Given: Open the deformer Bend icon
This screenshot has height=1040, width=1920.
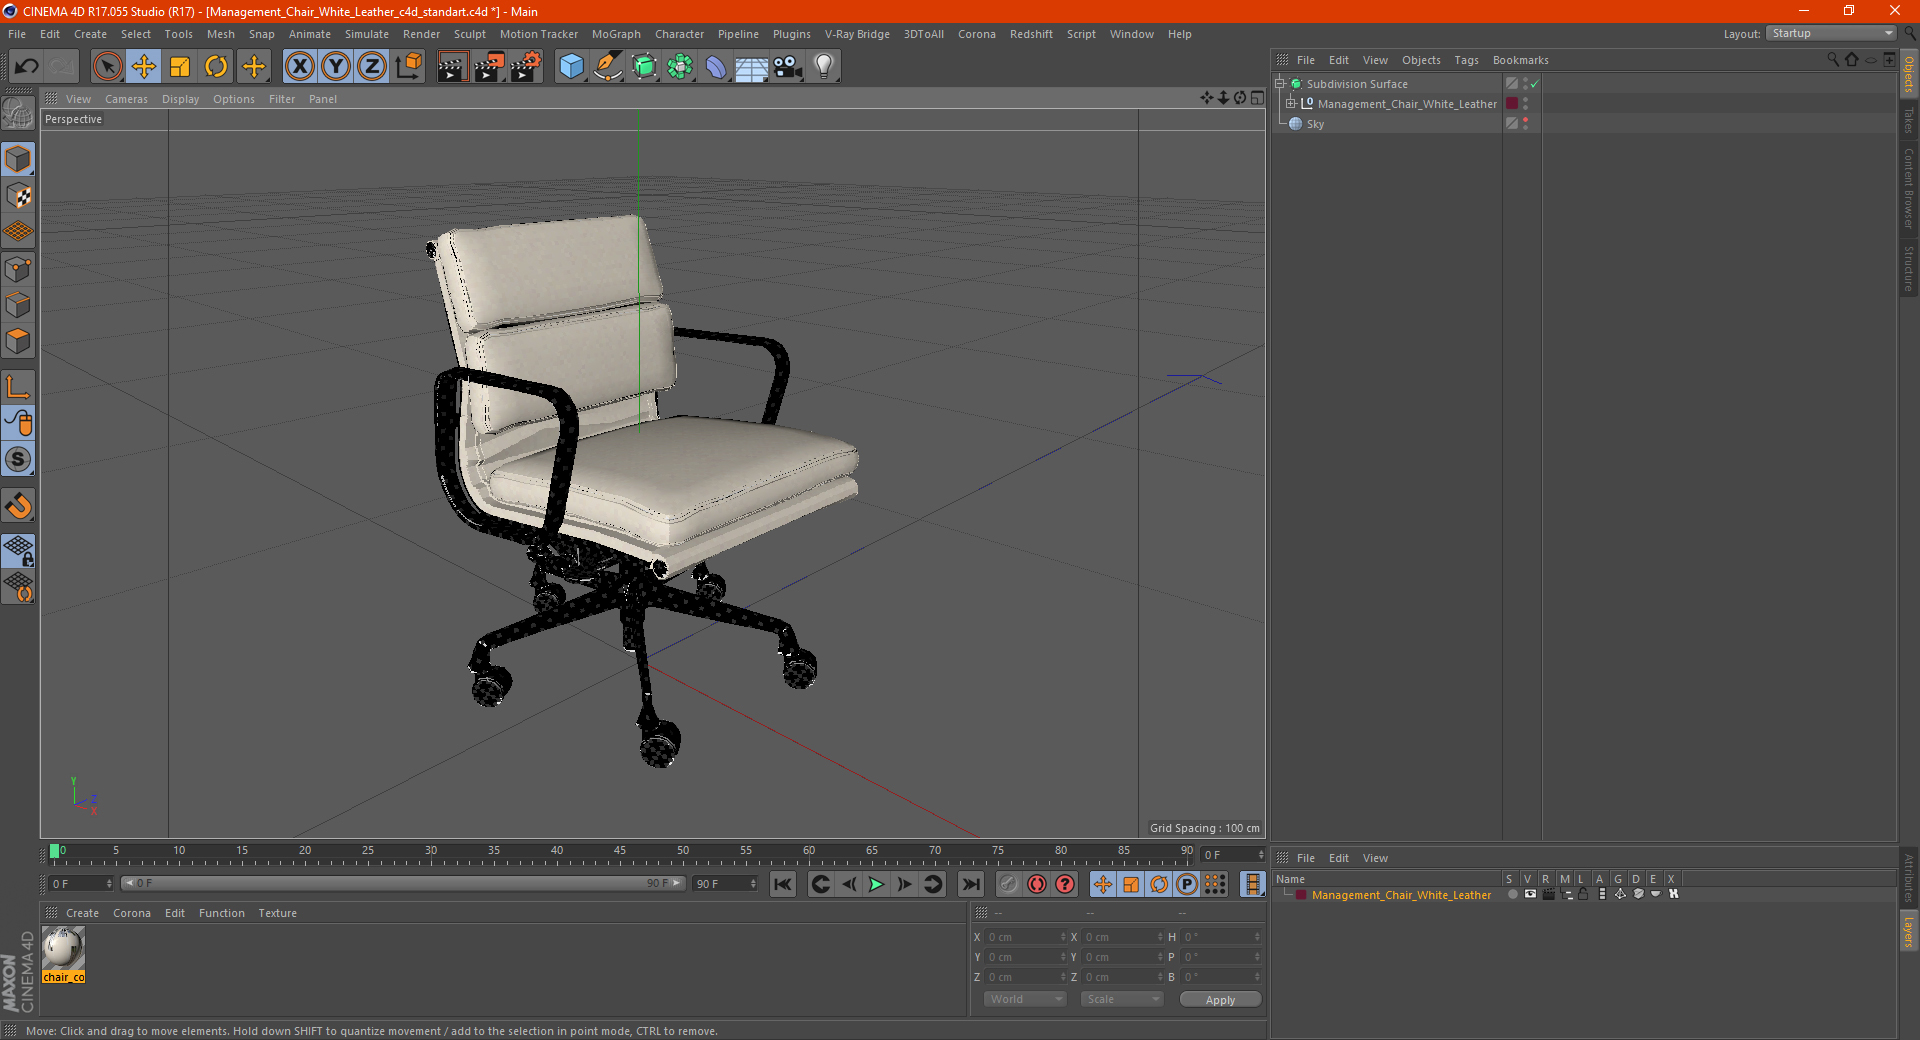Looking at the screenshot, I should [x=716, y=67].
